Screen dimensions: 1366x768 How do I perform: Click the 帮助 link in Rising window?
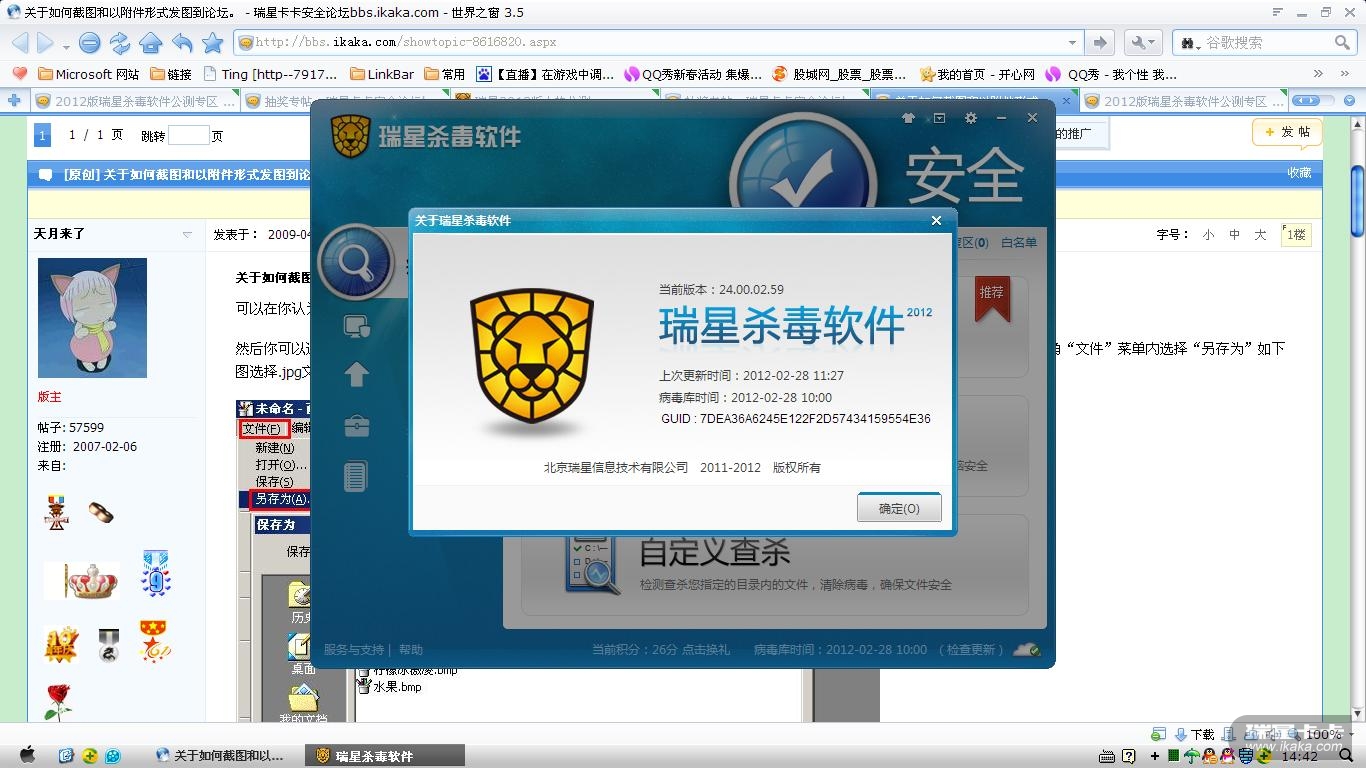410,650
